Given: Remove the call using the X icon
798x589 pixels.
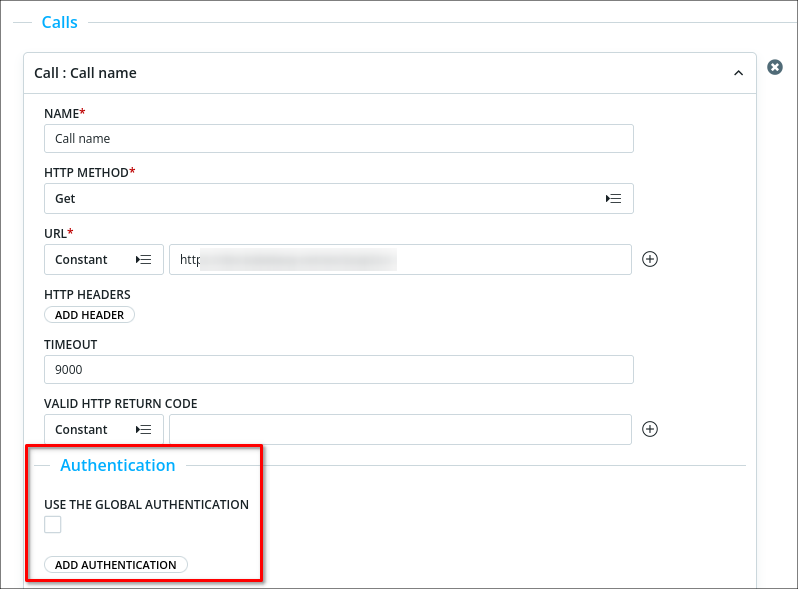Looking at the screenshot, I should pos(774,67).
